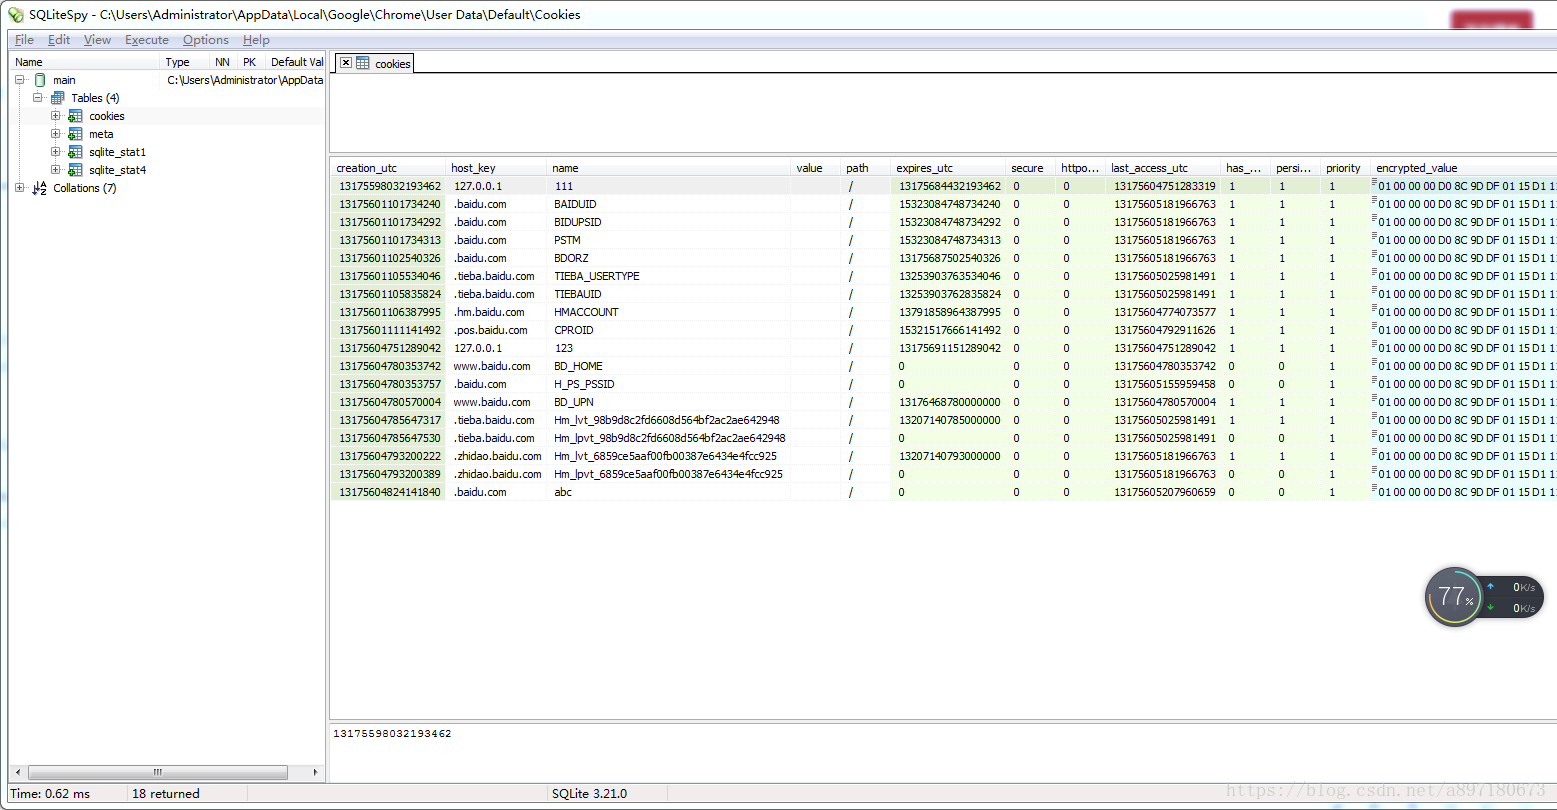Select the BAIDUID name cell
This screenshot has height=810, width=1557.
click(669, 204)
